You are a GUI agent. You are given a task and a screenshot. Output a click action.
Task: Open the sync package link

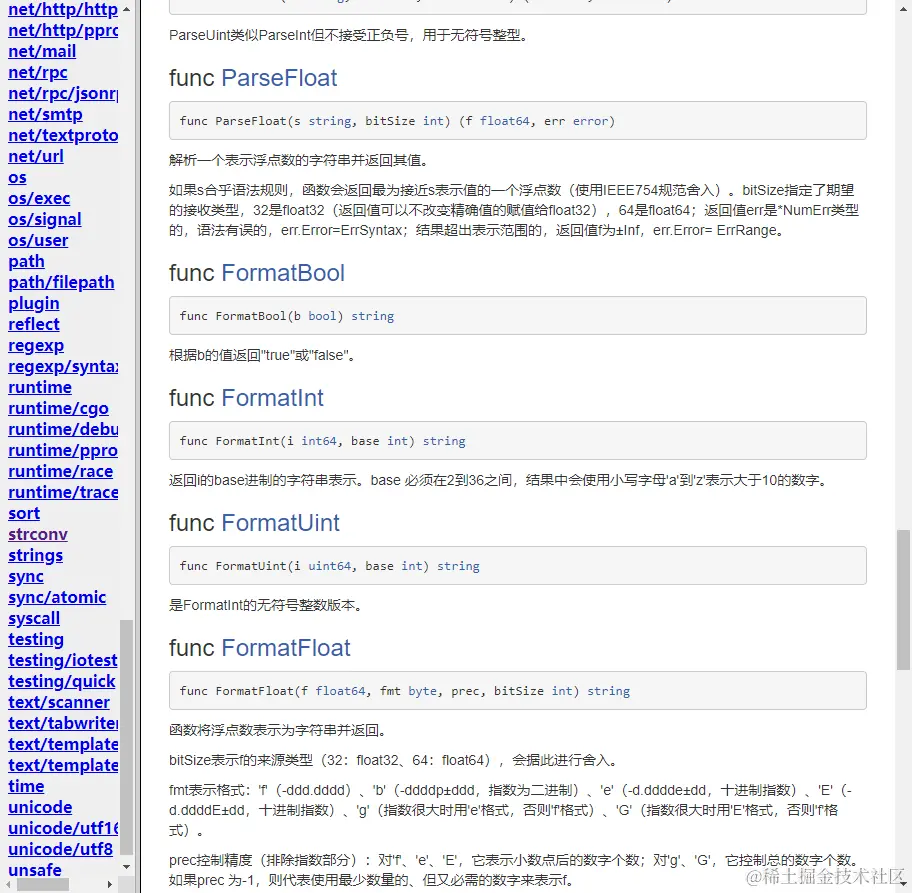point(26,577)
